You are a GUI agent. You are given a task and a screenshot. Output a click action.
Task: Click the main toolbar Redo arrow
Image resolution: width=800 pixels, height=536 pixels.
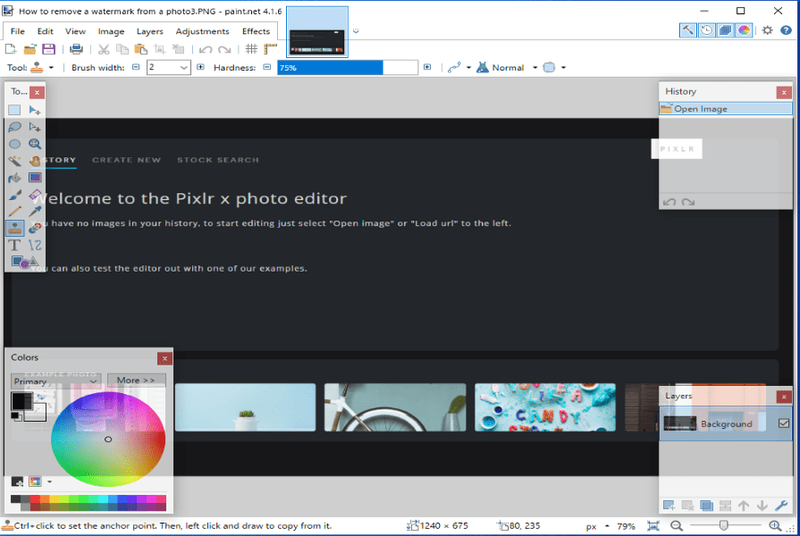[x=224, y=49]
